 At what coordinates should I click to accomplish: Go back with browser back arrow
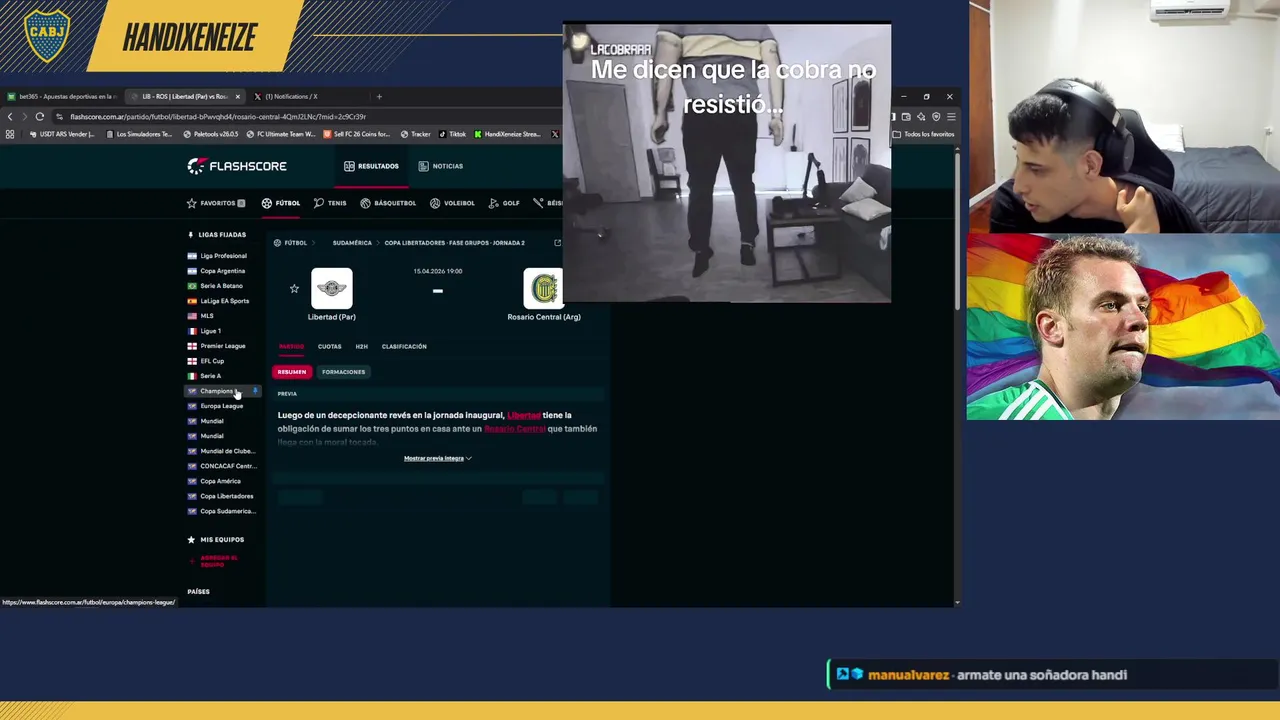(x=10, y=116)
